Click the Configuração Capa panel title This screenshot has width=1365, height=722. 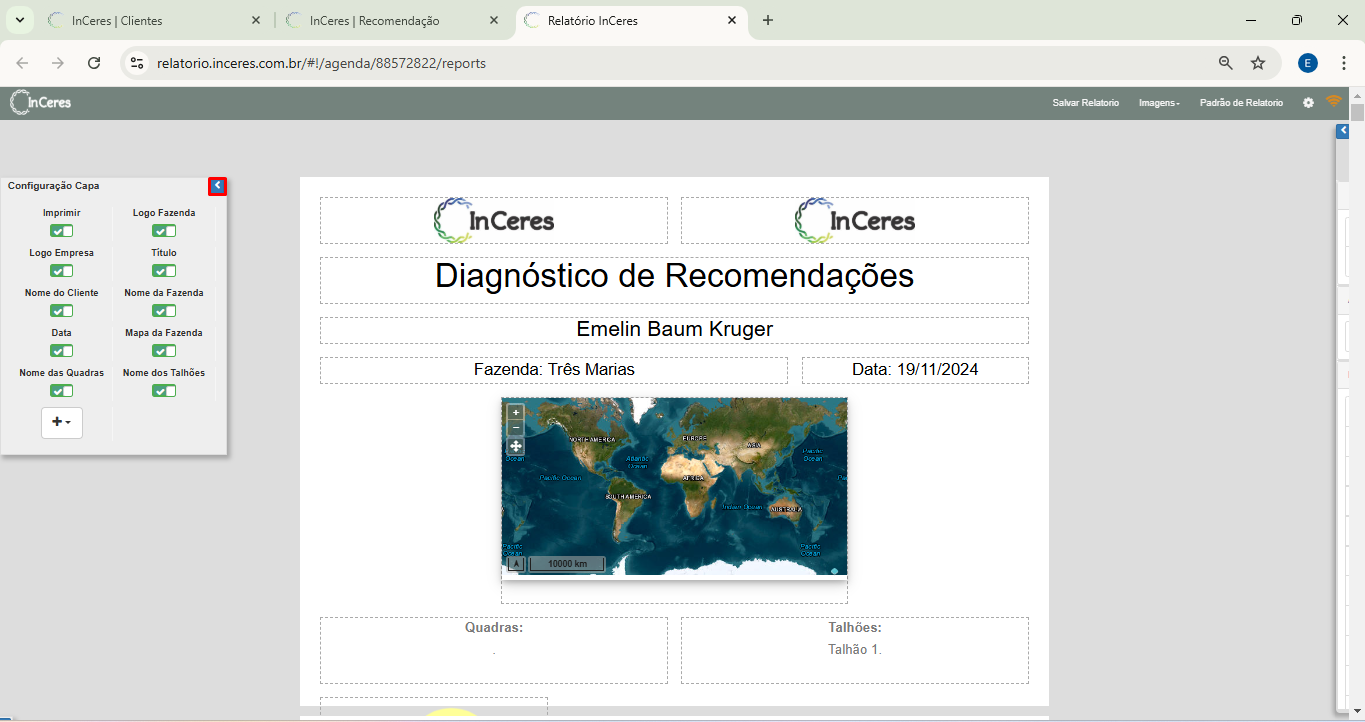(54, 186)
